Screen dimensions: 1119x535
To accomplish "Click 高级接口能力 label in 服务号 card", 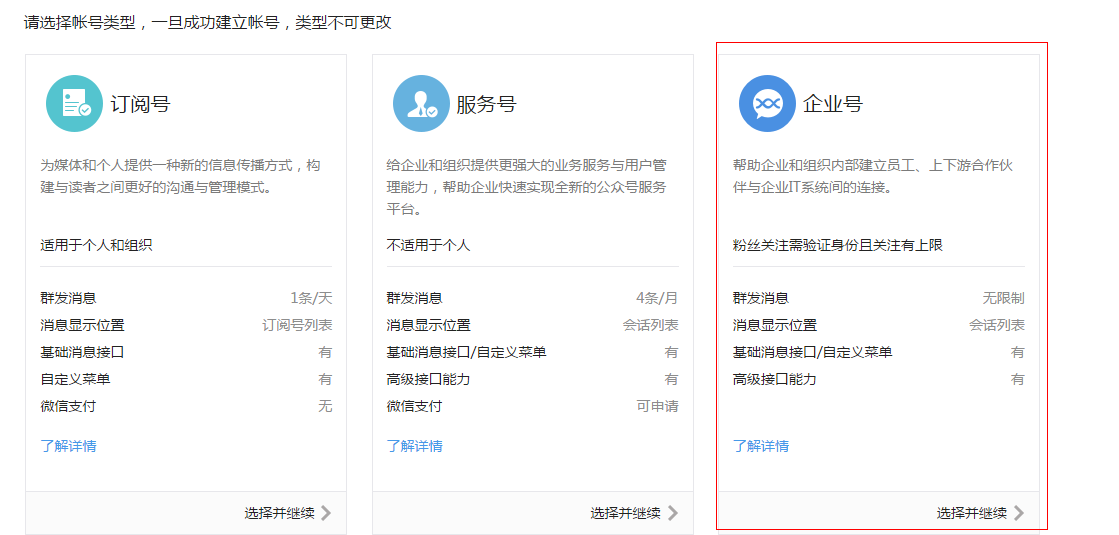I will click(x=429, y=379).
